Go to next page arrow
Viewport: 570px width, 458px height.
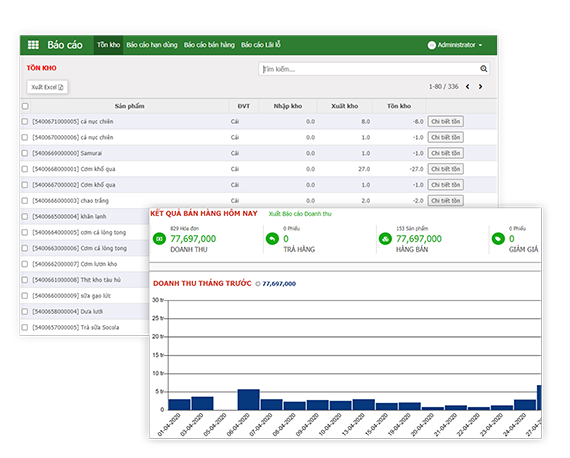pyautogui.click(x=480, y=87)
